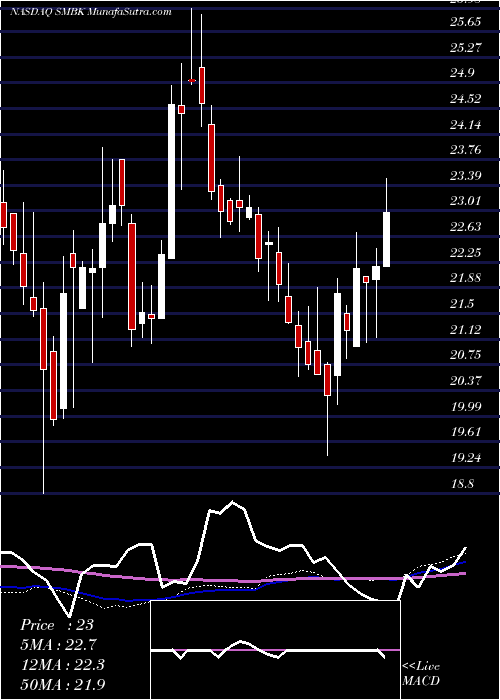Click the 50MA : 21.9 value
This screenshot has height=700, width=500.
62,685
